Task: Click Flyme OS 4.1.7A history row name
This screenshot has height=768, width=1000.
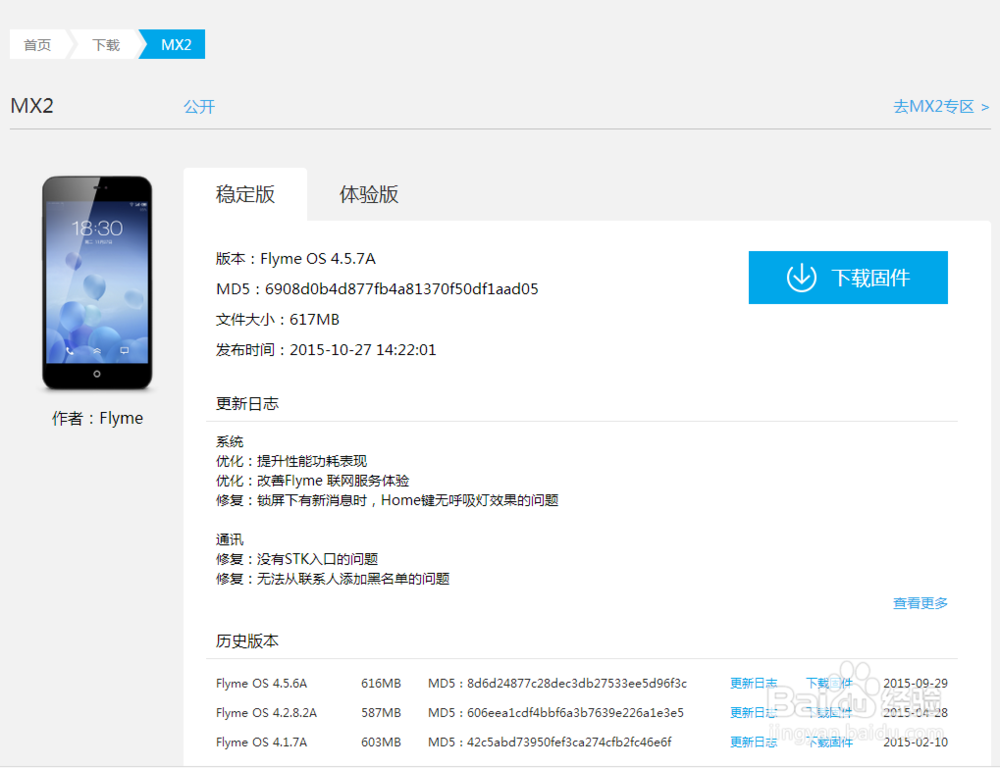Action: [261, 742]
